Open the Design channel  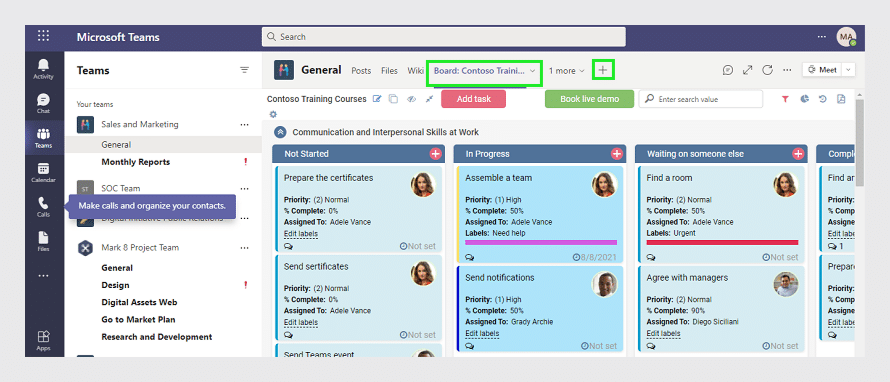(x=115, y=285)
